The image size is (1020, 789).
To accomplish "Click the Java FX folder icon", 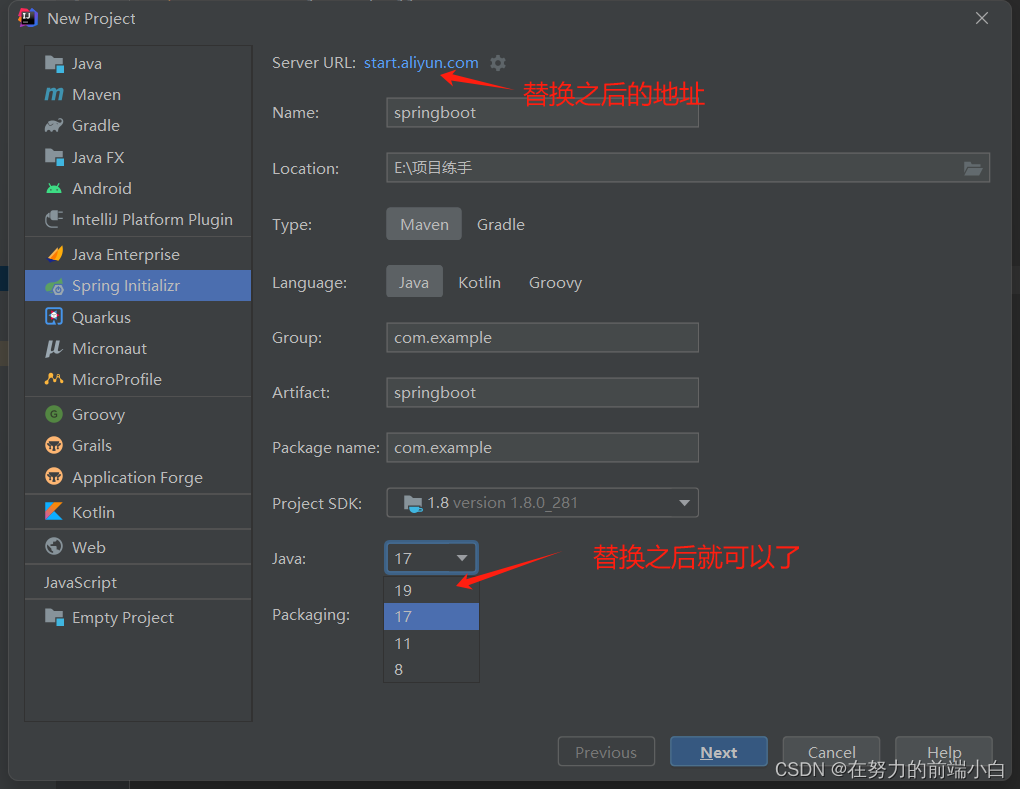I will 54,157.
